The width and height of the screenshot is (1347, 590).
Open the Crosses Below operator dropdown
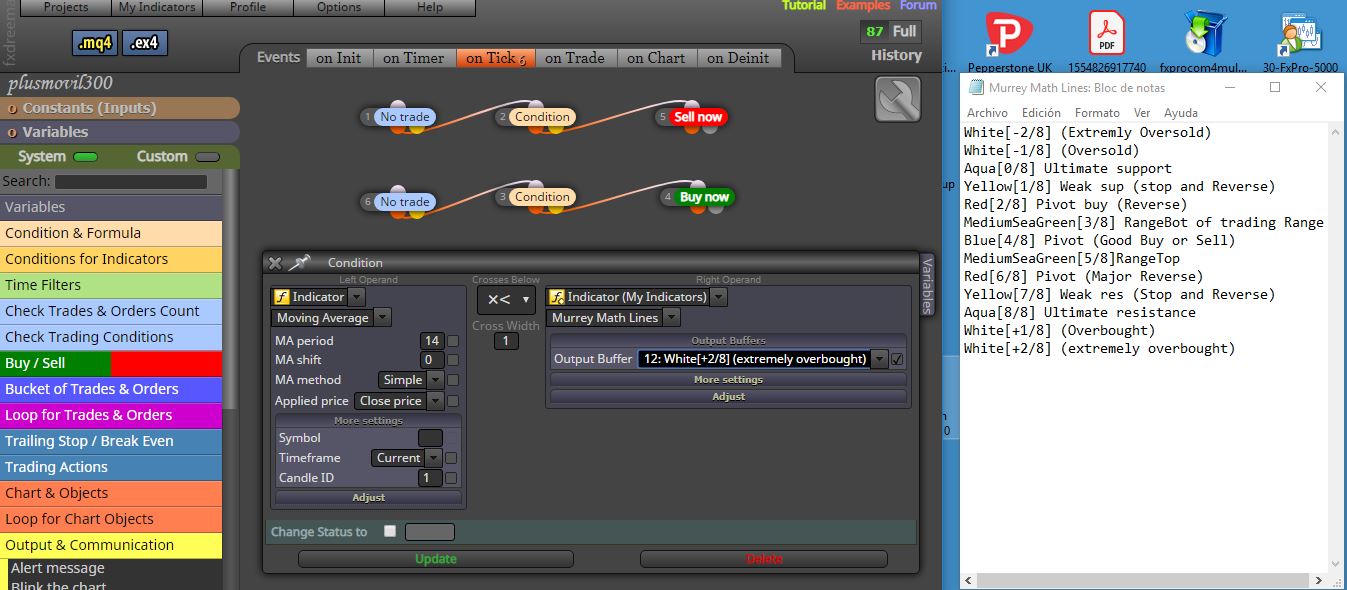(x=506, y=299)
